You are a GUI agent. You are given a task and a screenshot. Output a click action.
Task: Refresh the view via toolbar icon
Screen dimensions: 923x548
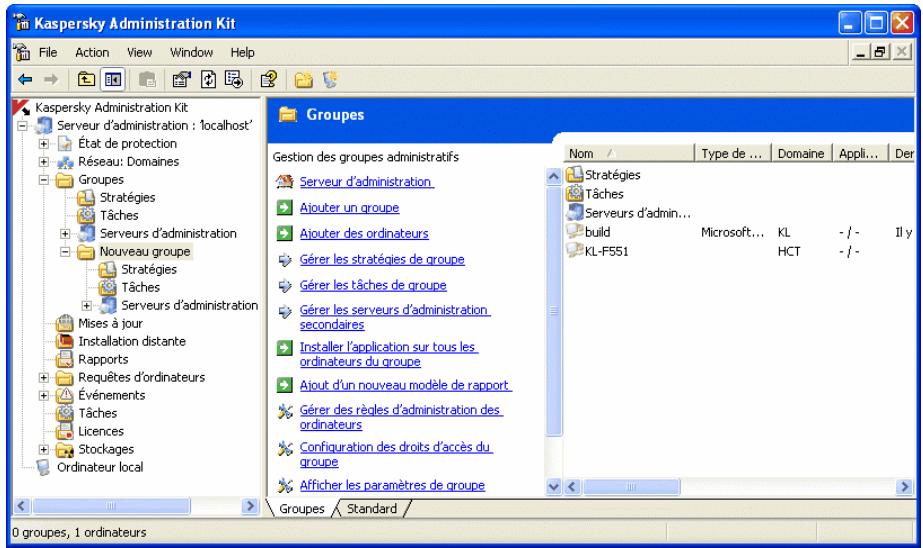click(x=208, y=79)
